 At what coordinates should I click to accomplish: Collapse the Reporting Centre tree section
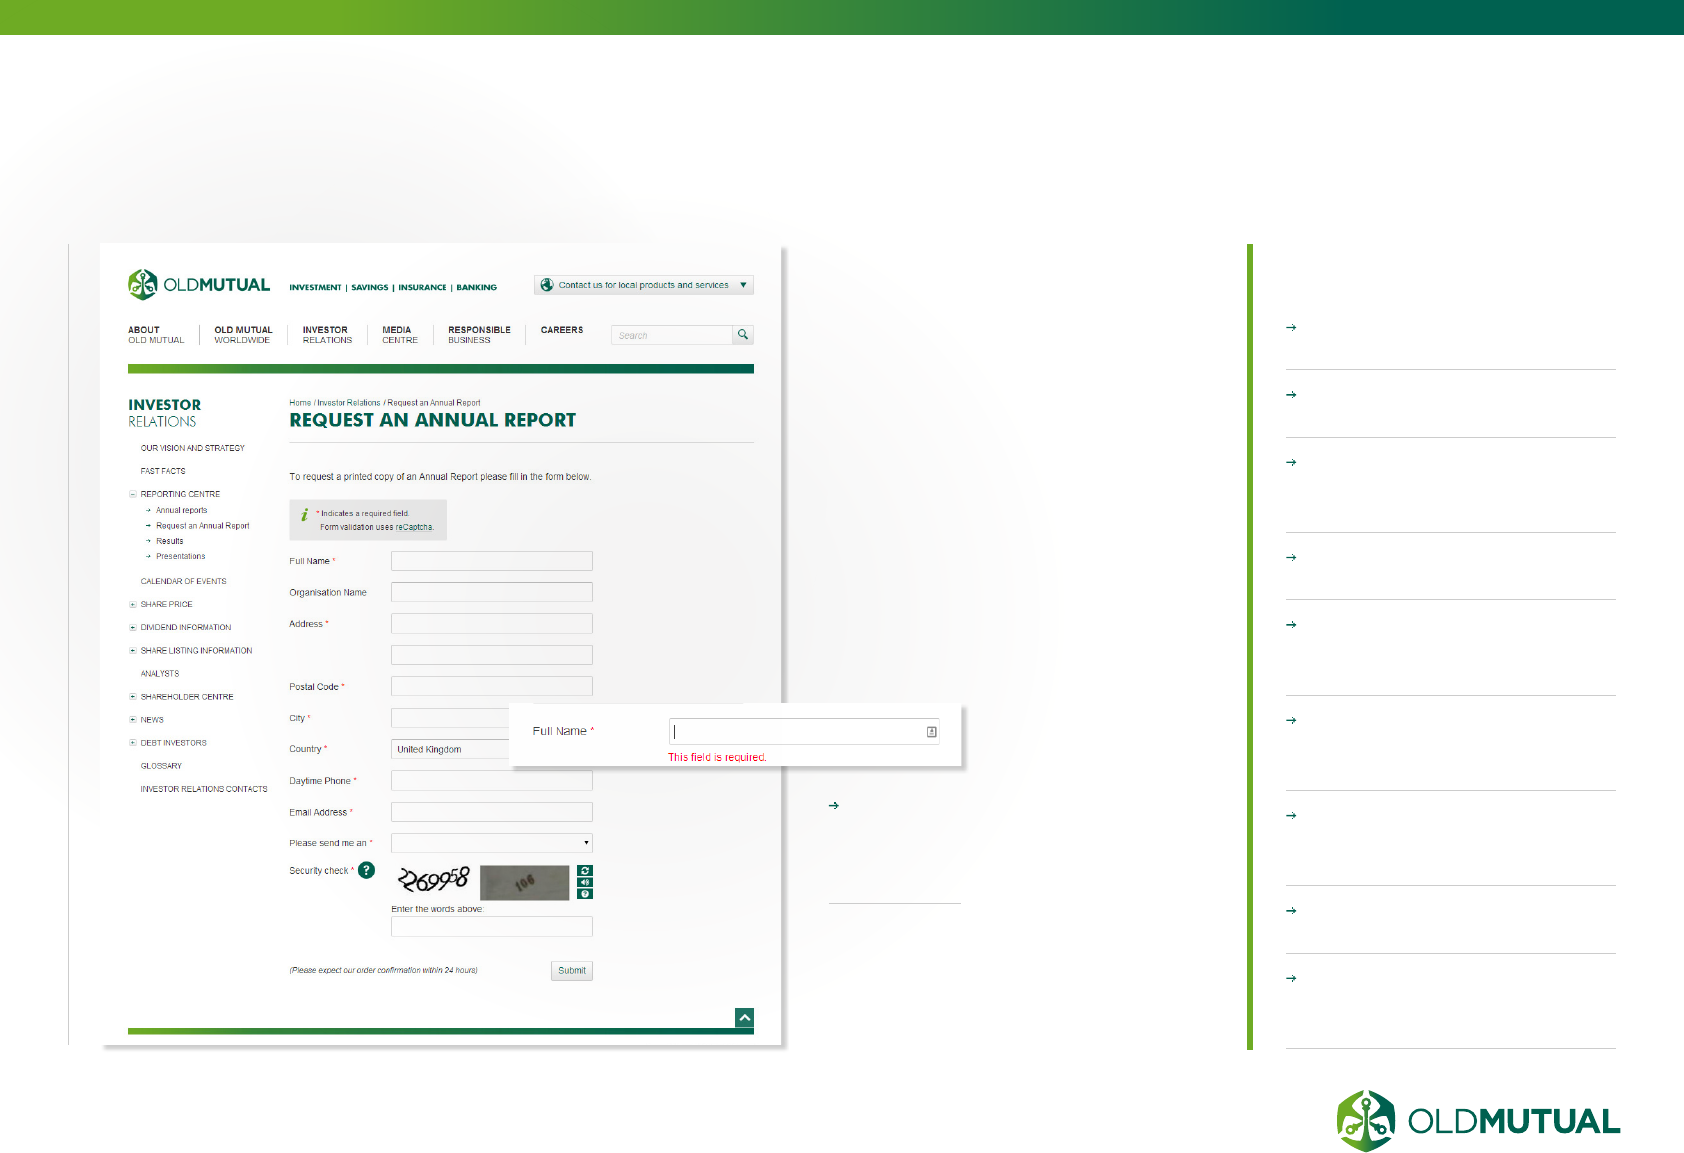pyautogui.click(x=132, y=494)
